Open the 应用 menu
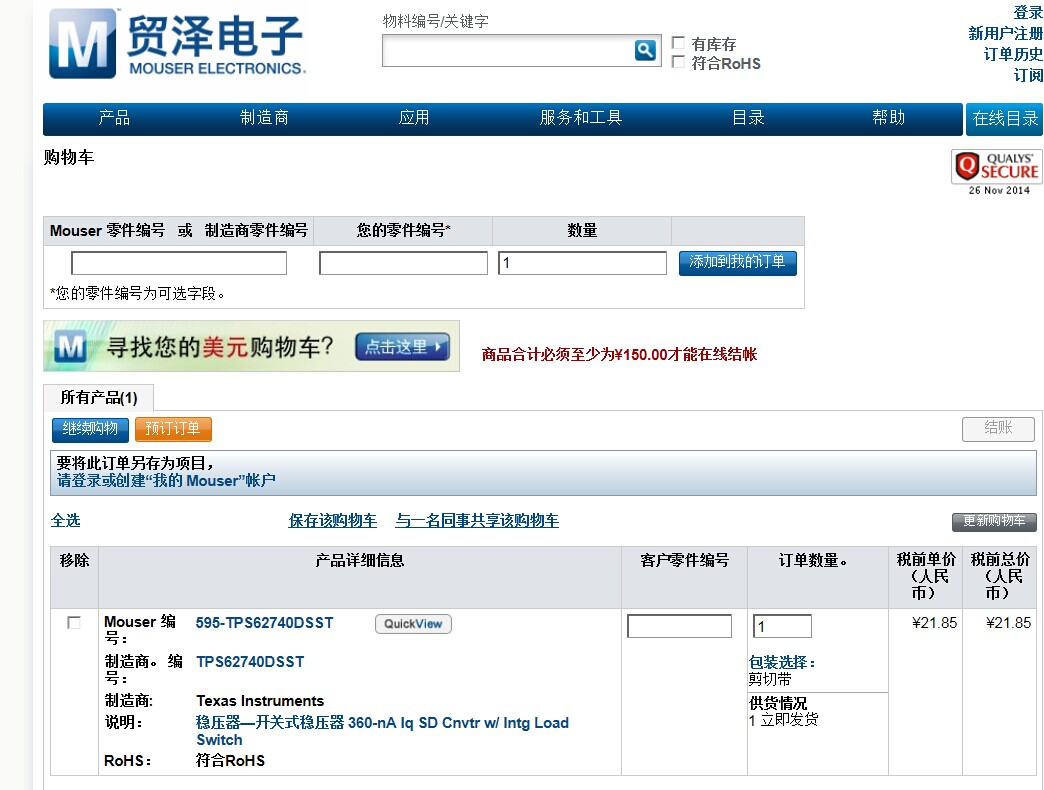 (x=413, y=118)
